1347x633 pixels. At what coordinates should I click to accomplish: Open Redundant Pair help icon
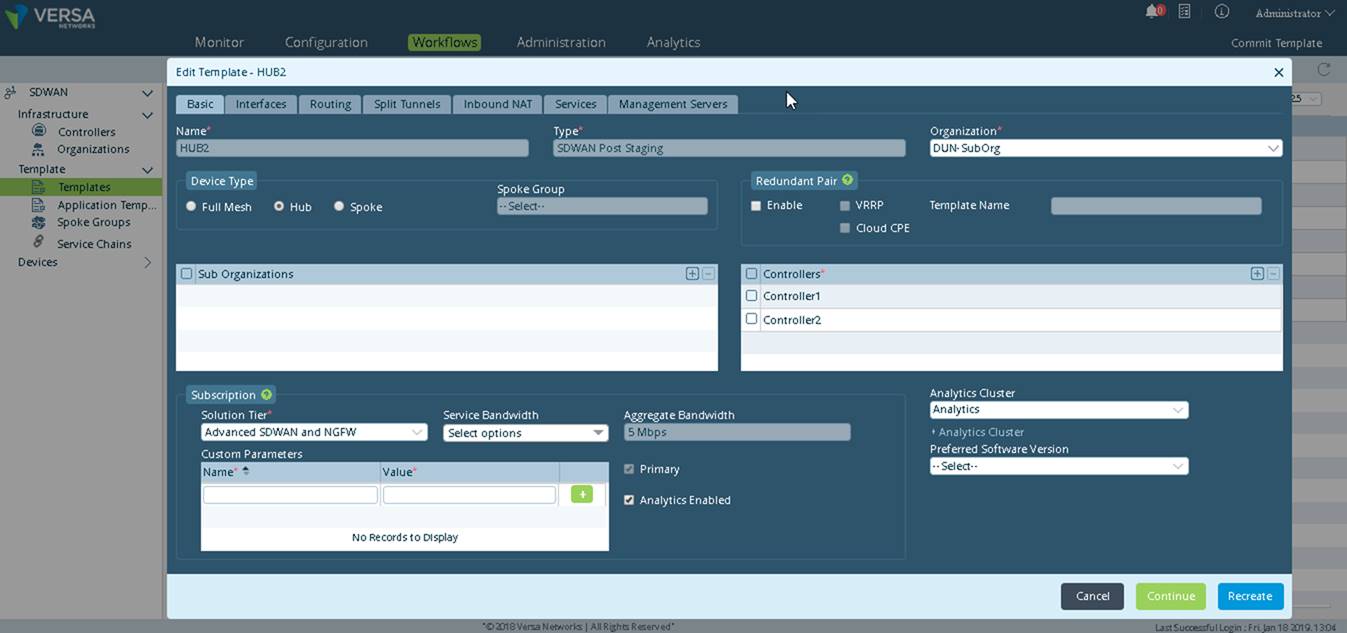[x=847, y=181]
